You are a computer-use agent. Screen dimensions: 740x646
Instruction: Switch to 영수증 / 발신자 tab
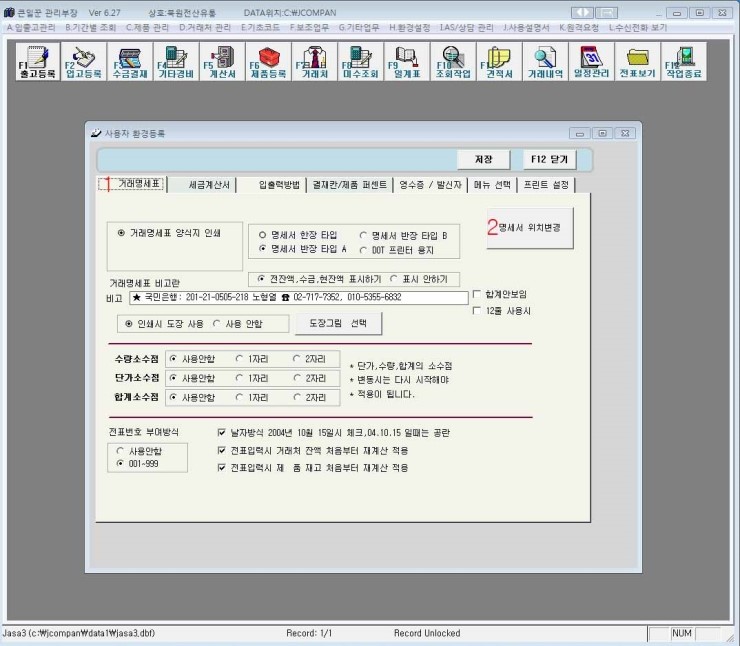coord(430,185)
